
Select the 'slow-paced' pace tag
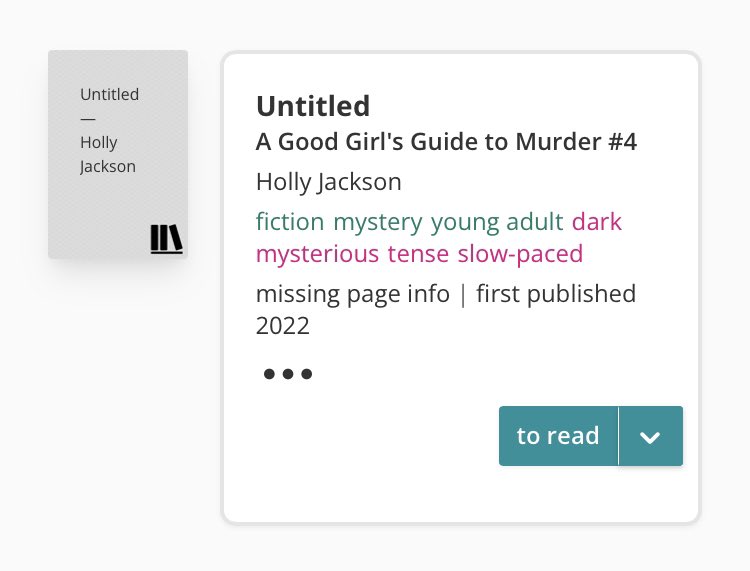tap(520, 253)
